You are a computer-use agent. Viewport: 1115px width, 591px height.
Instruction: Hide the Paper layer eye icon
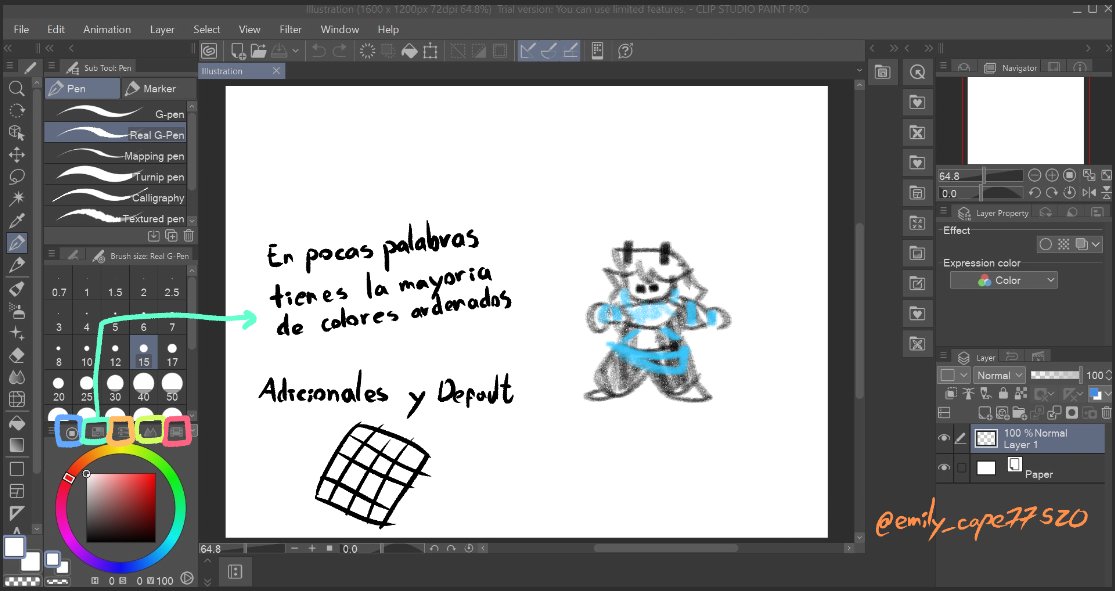pos(944,468)
